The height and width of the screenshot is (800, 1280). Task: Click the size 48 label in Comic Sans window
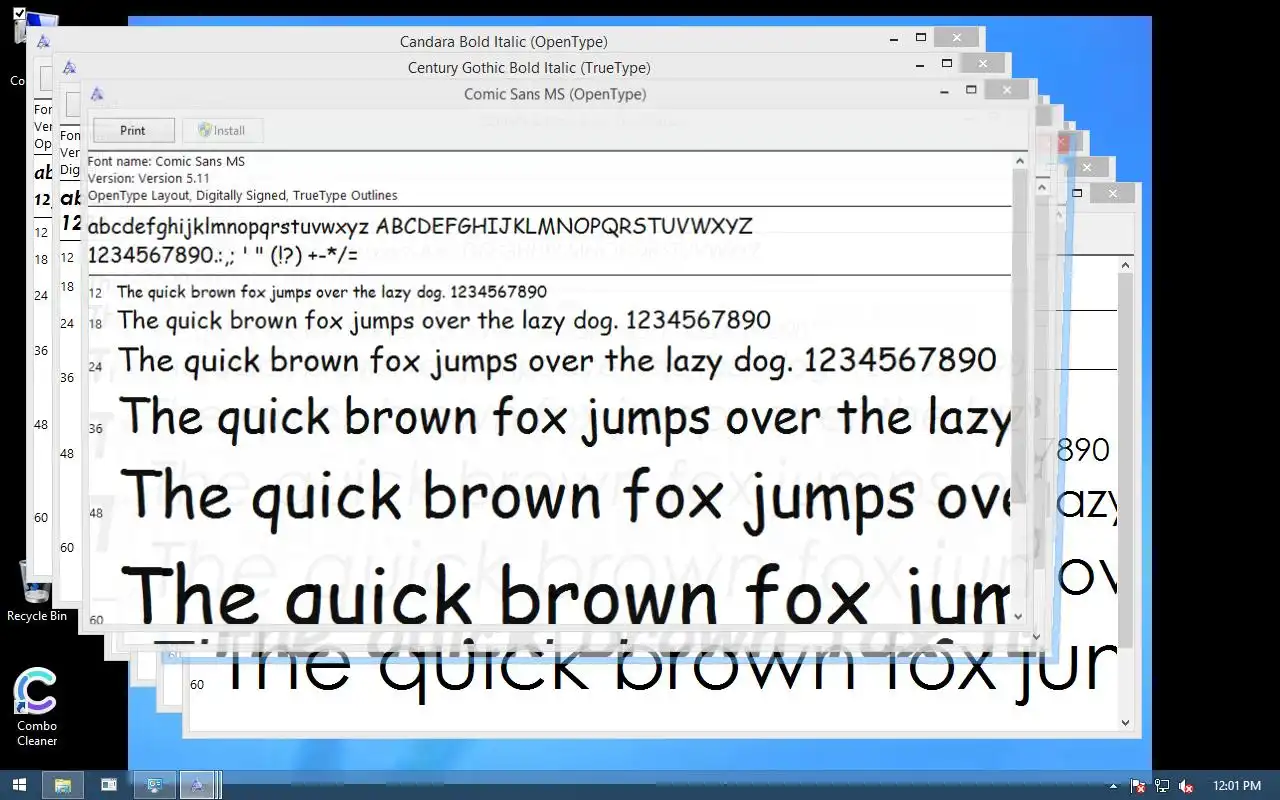click(x=95, y=513)
